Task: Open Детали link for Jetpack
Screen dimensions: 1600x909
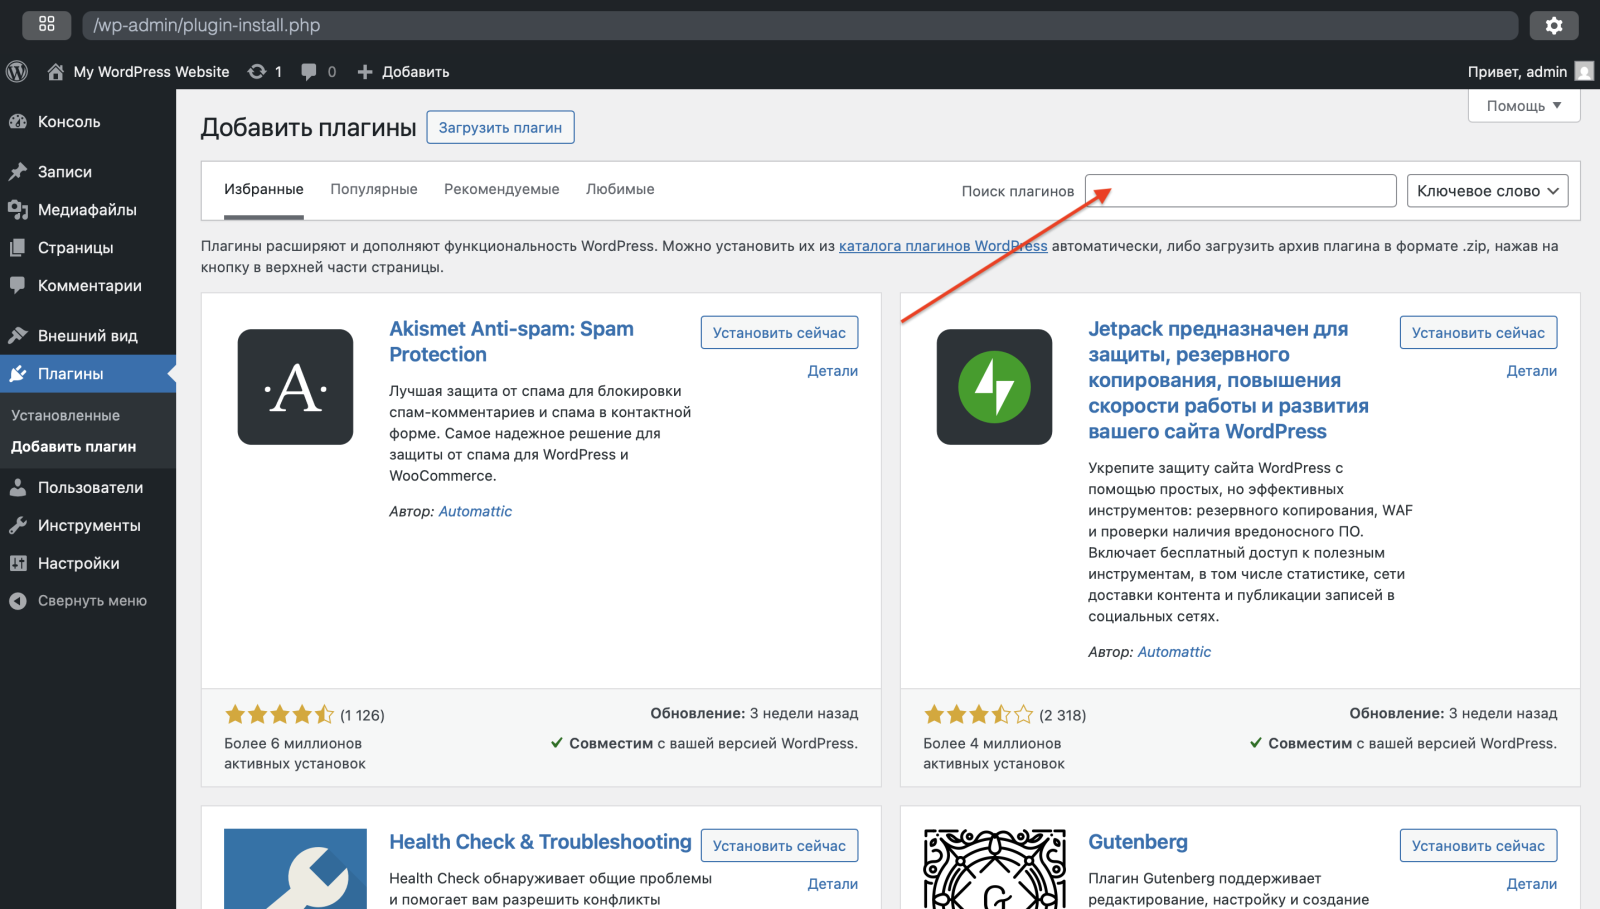Action: pos(1531,371)
